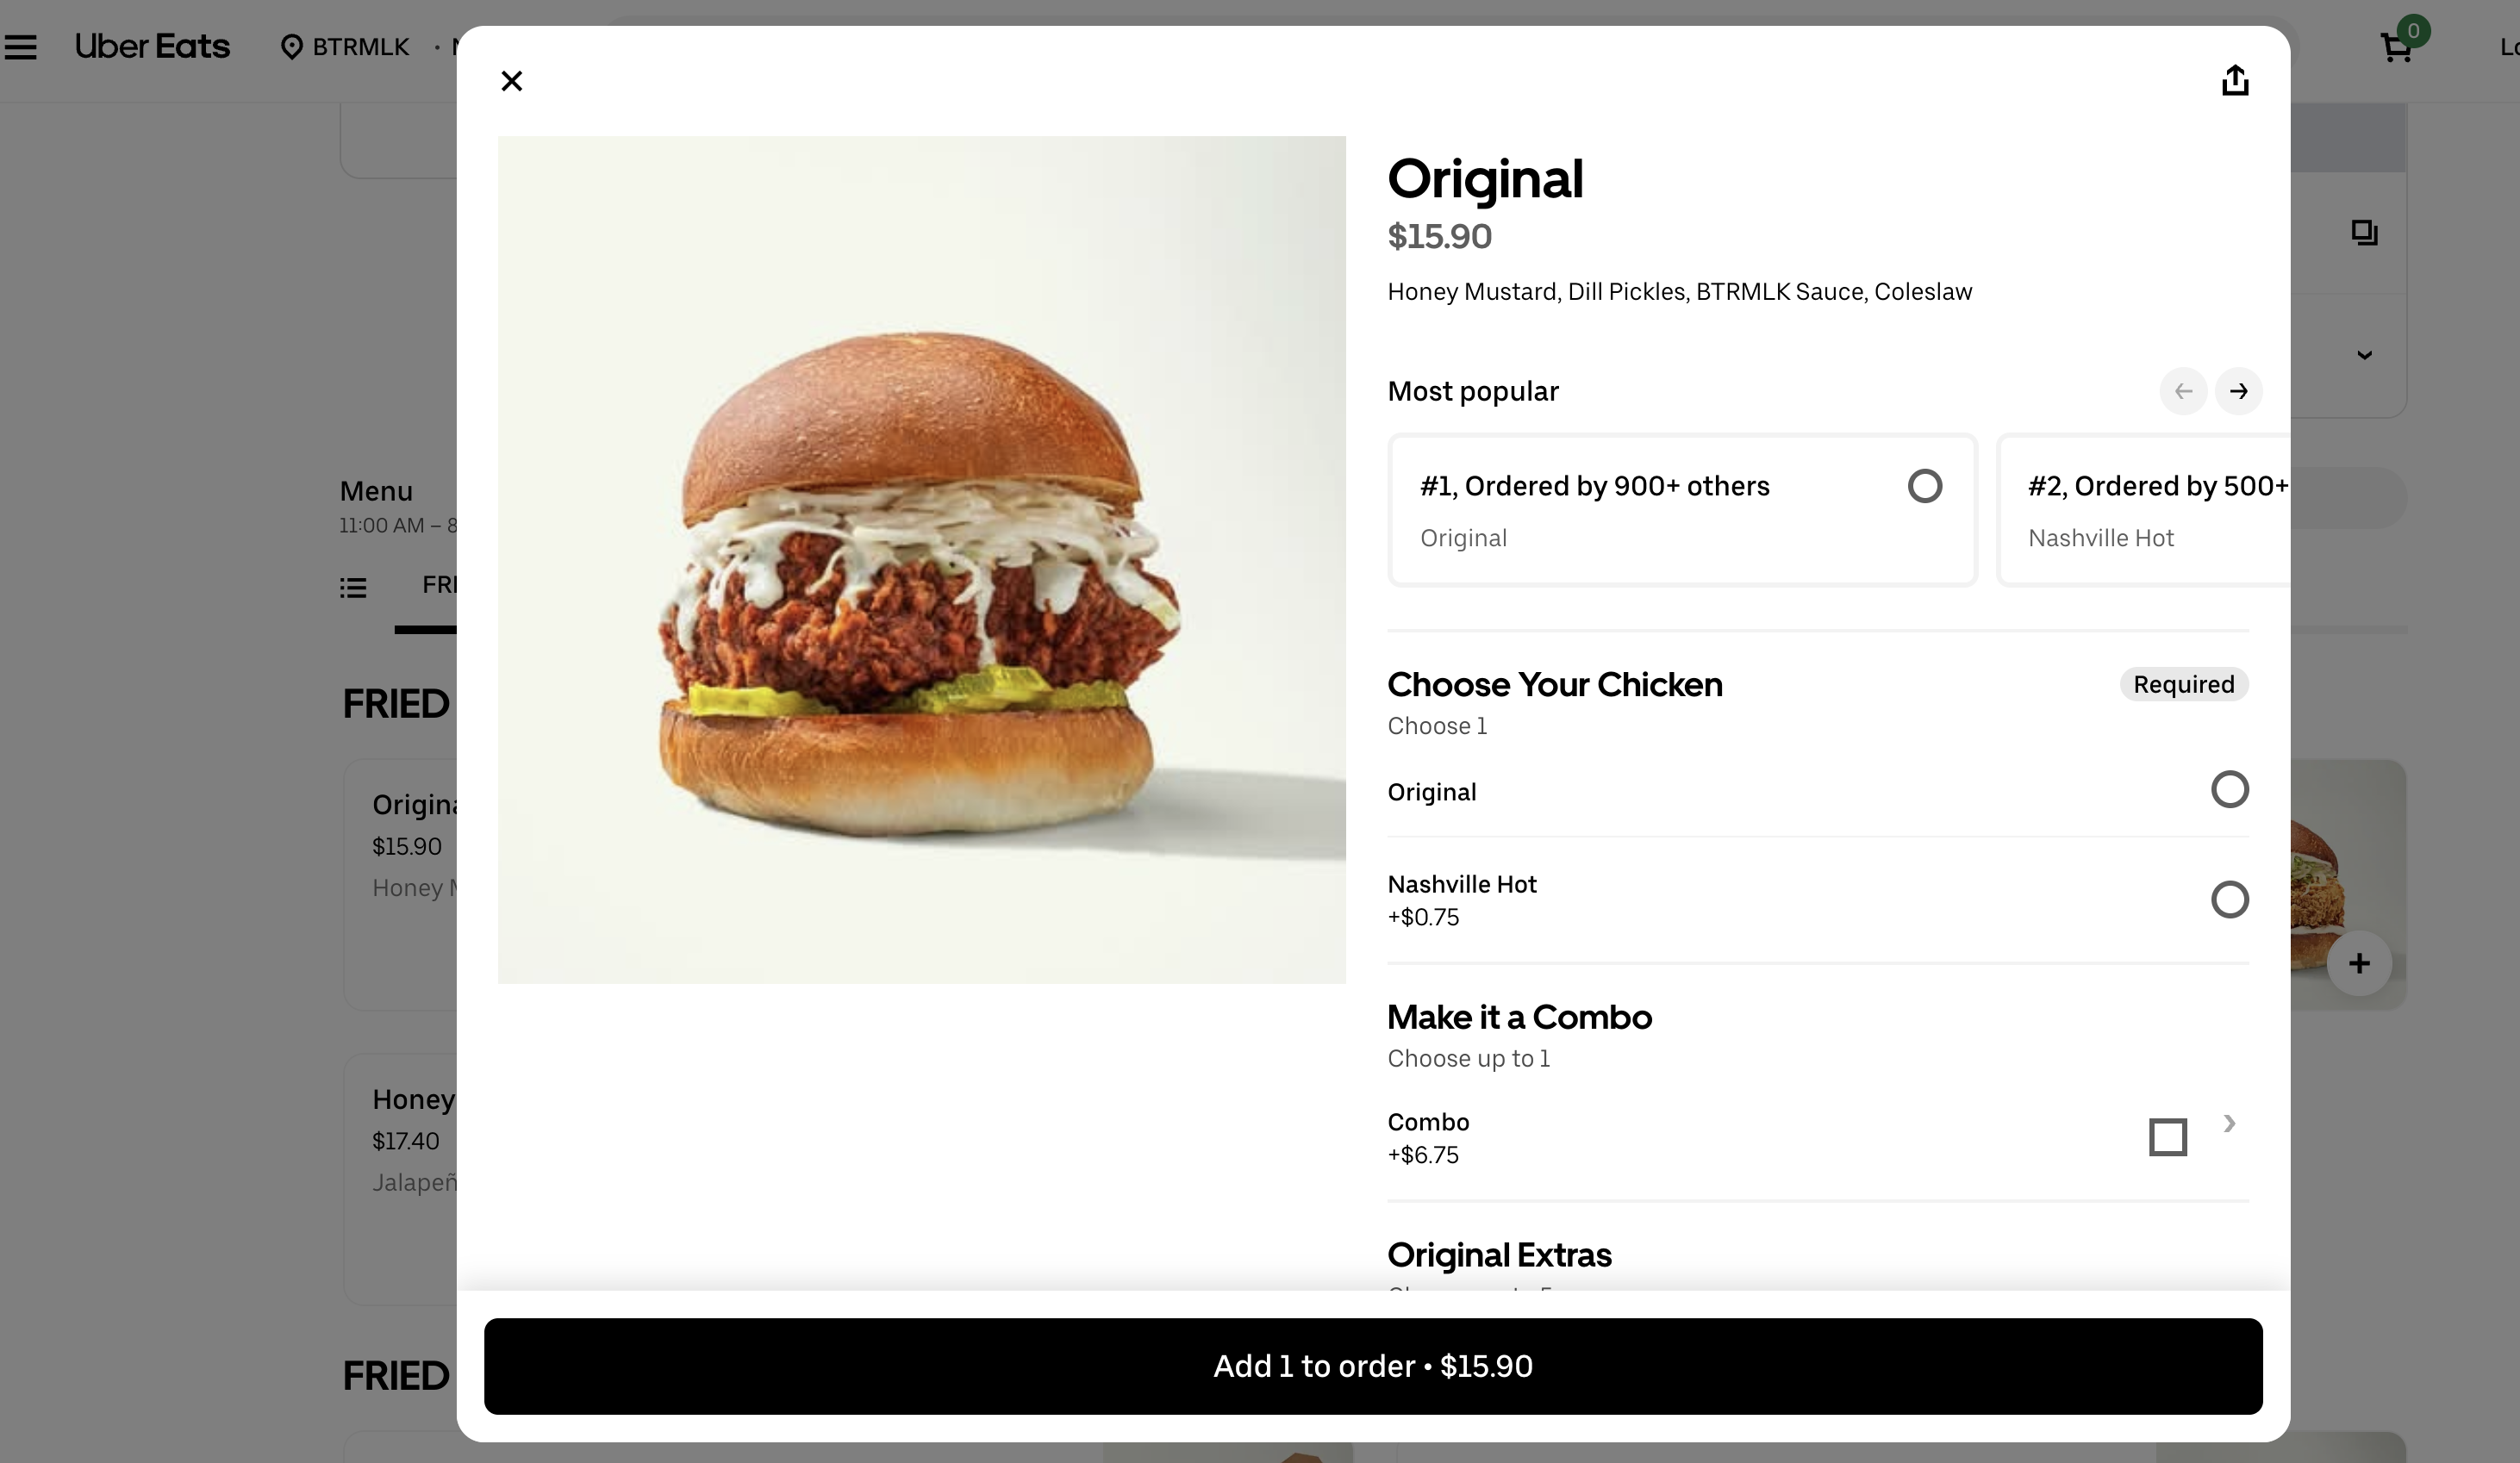
Task: Click the group order copy icon
Action: pos(2364,233)
